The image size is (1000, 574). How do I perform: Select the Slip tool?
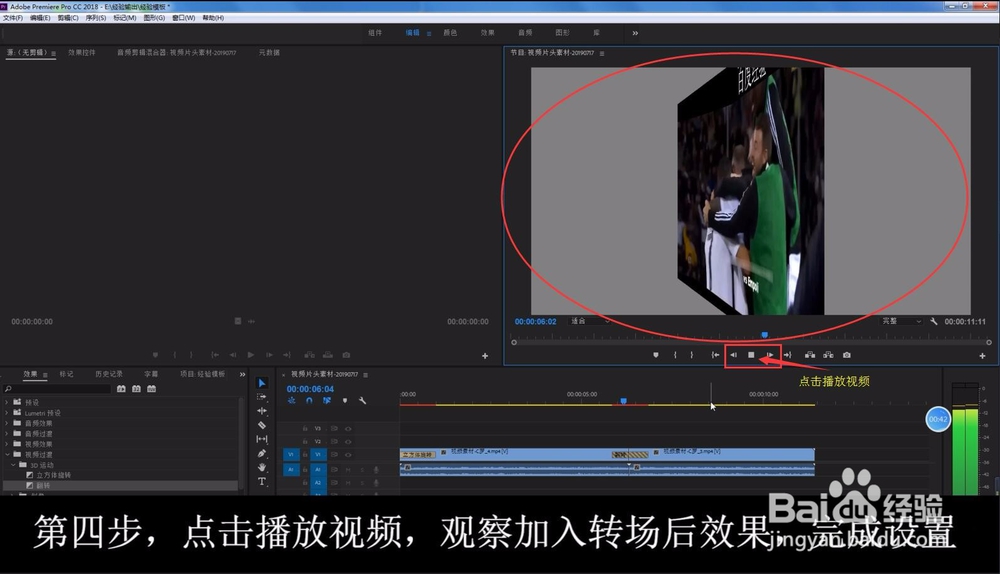(x=261, y=439)
